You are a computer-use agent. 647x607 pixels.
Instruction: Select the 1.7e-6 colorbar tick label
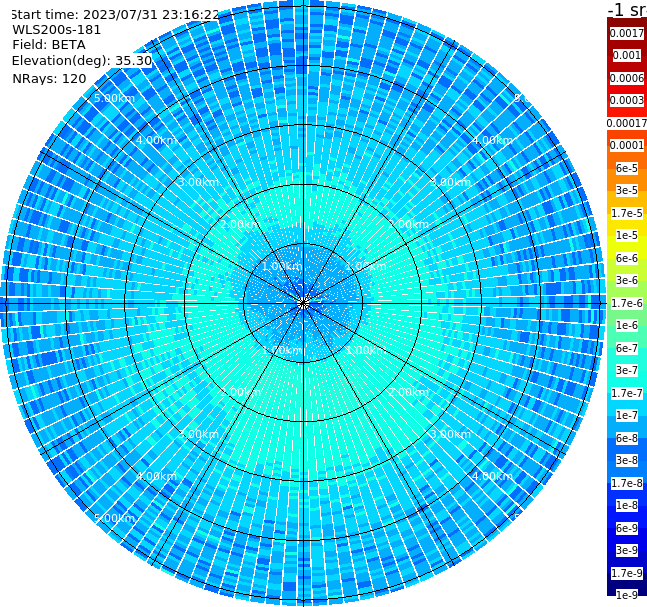coord(627,303)
